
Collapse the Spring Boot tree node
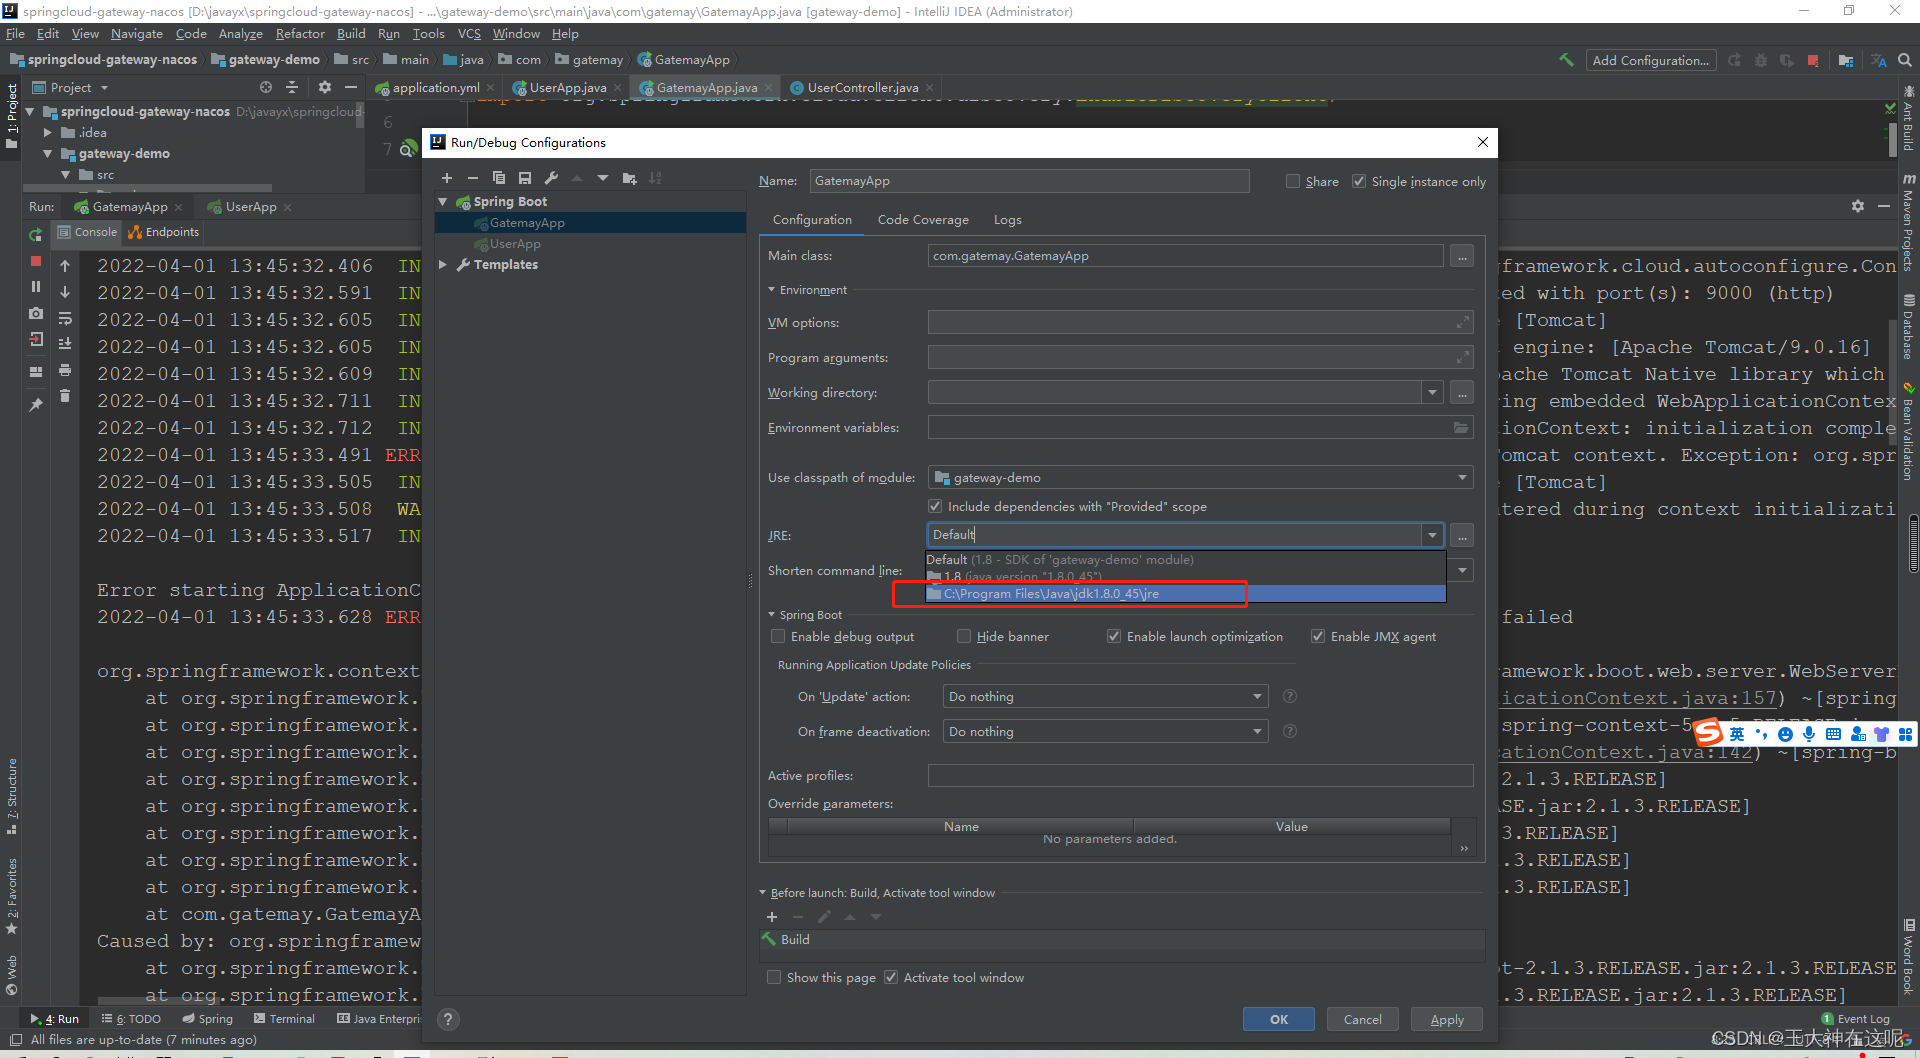(443, 202)
